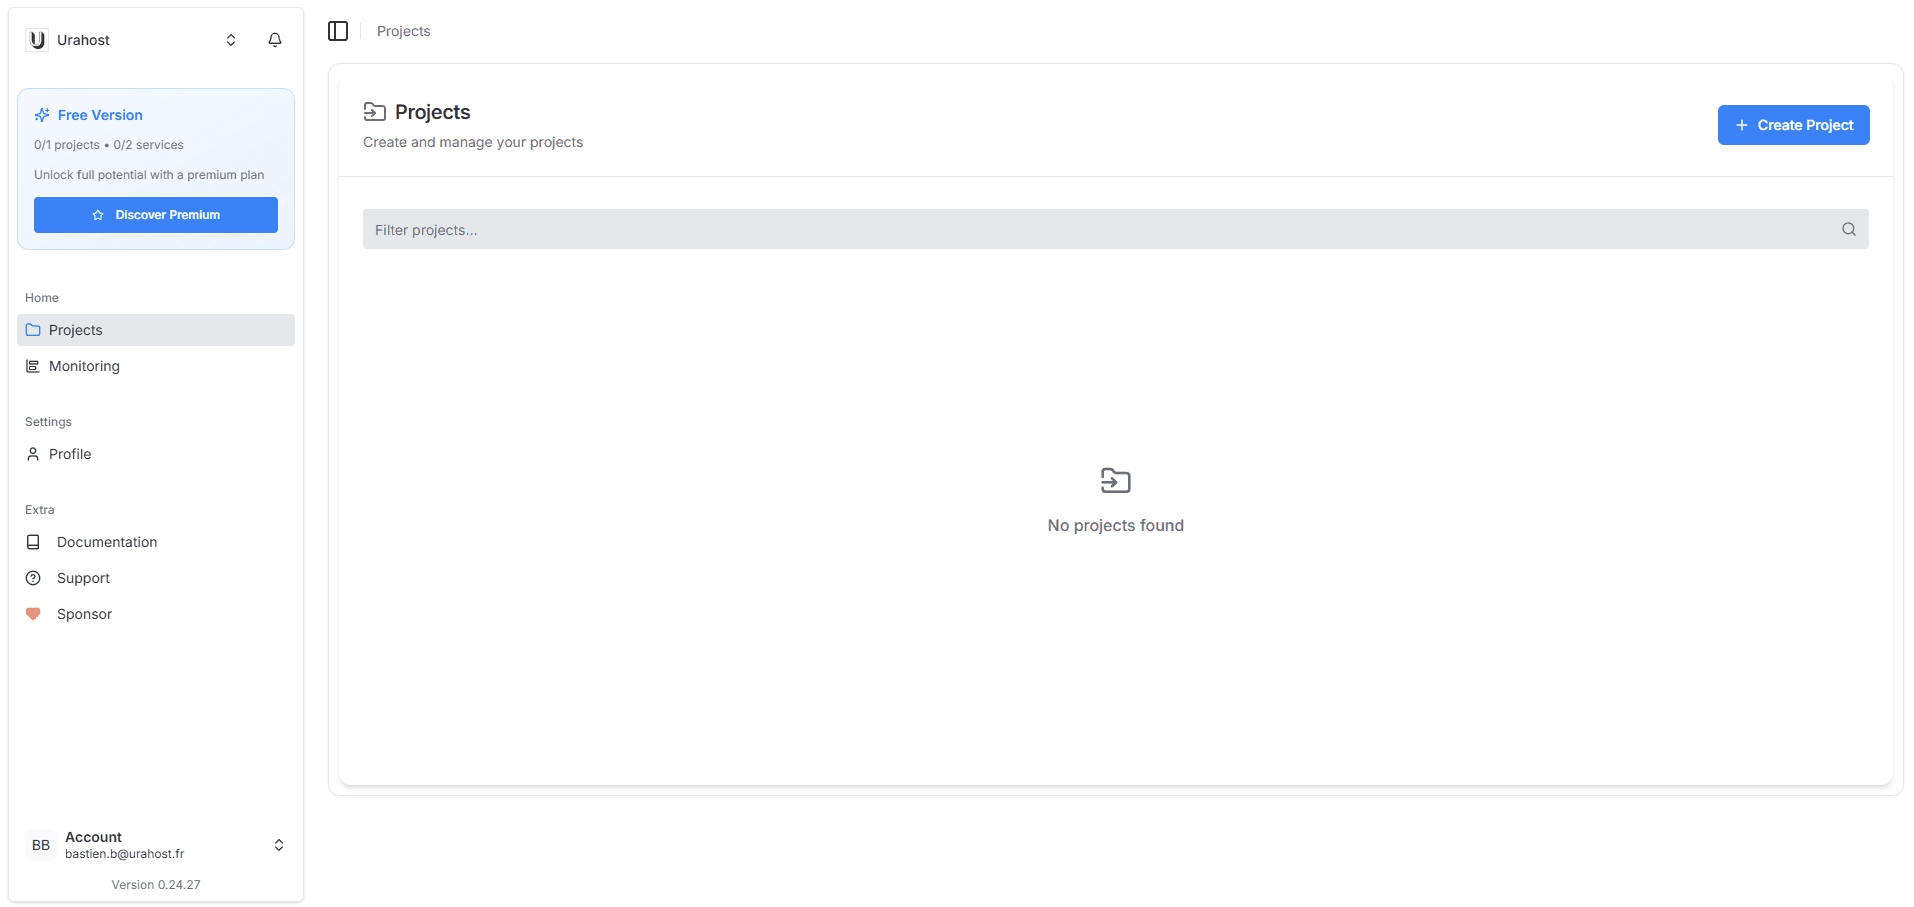Open the Support link
Image resolution: width=1914 pixels, height=907 pixels.
[83, 578]
